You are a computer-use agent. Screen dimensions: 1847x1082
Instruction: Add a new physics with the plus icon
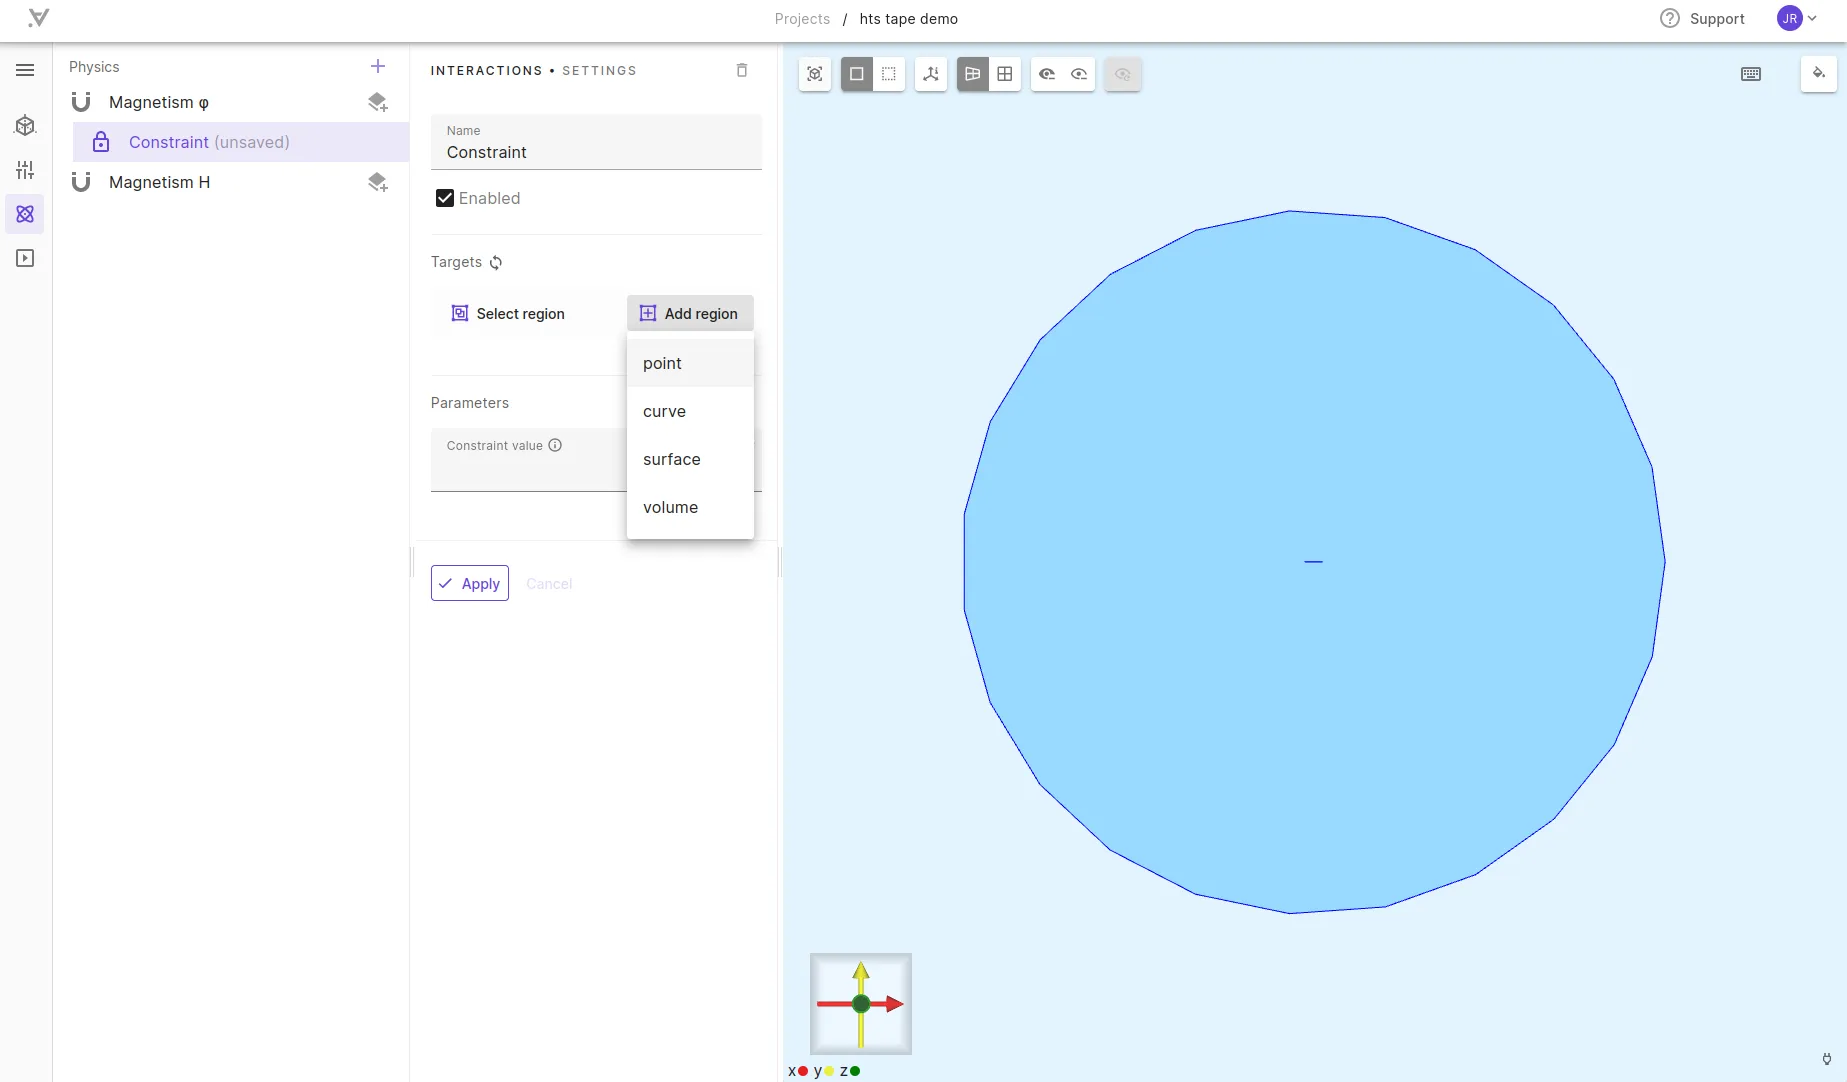tap(378, 66)
